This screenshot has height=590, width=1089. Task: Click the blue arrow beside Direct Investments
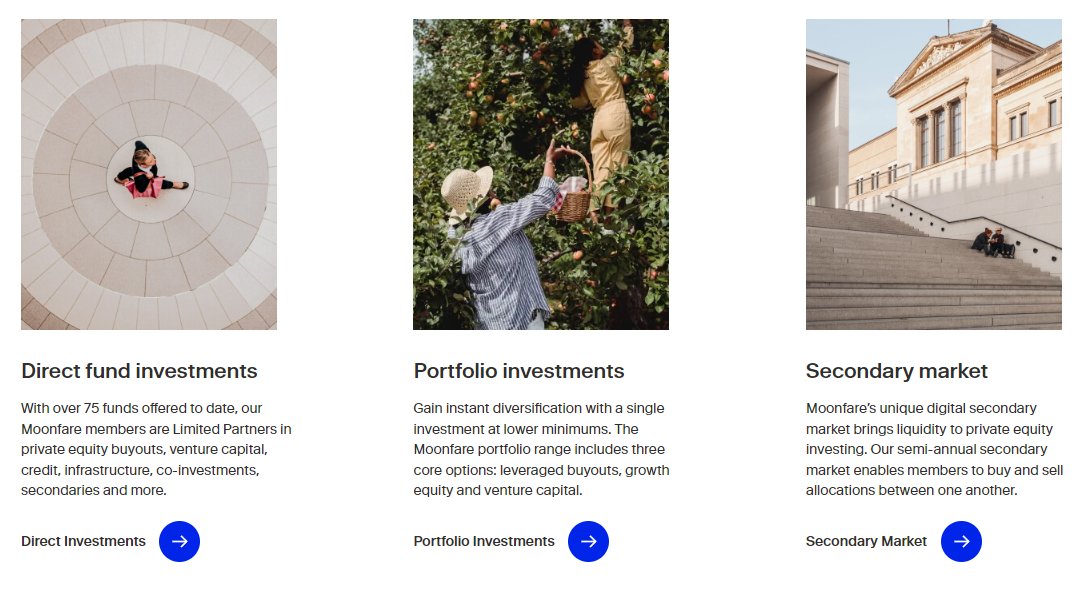coord(179,541)
